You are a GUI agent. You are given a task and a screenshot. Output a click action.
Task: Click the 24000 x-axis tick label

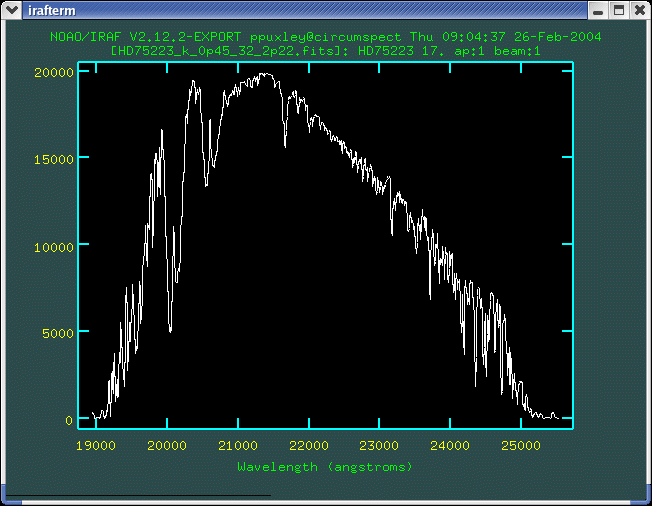(450, 446)
